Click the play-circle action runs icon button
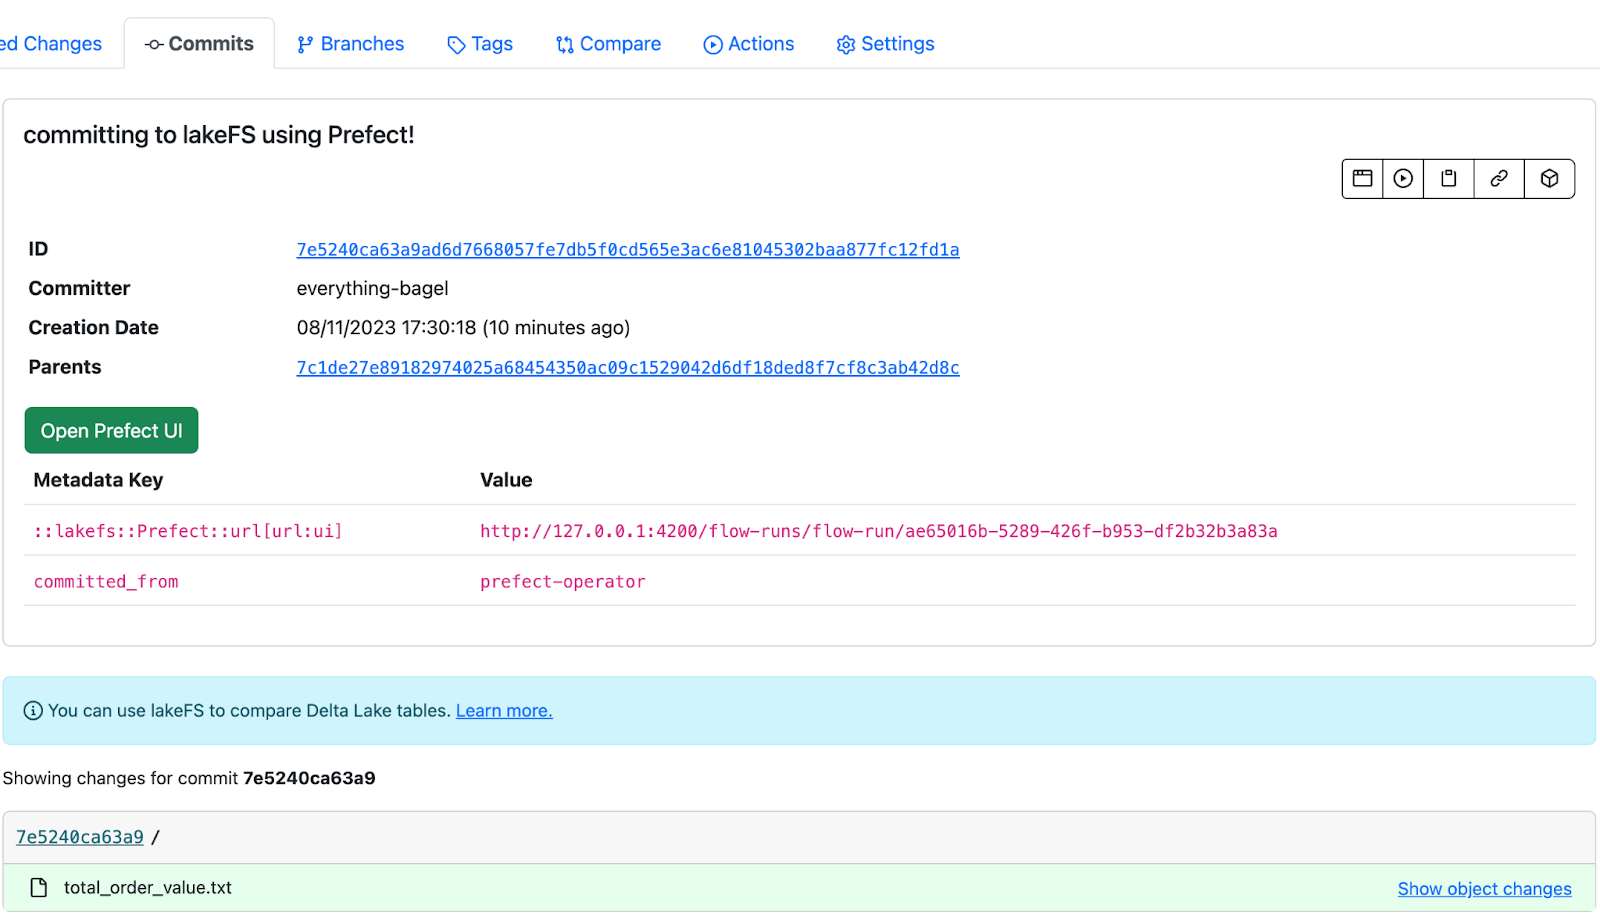Image resolution: width=1600 pixels, height=916 pixels. [x=1403, y=179]
